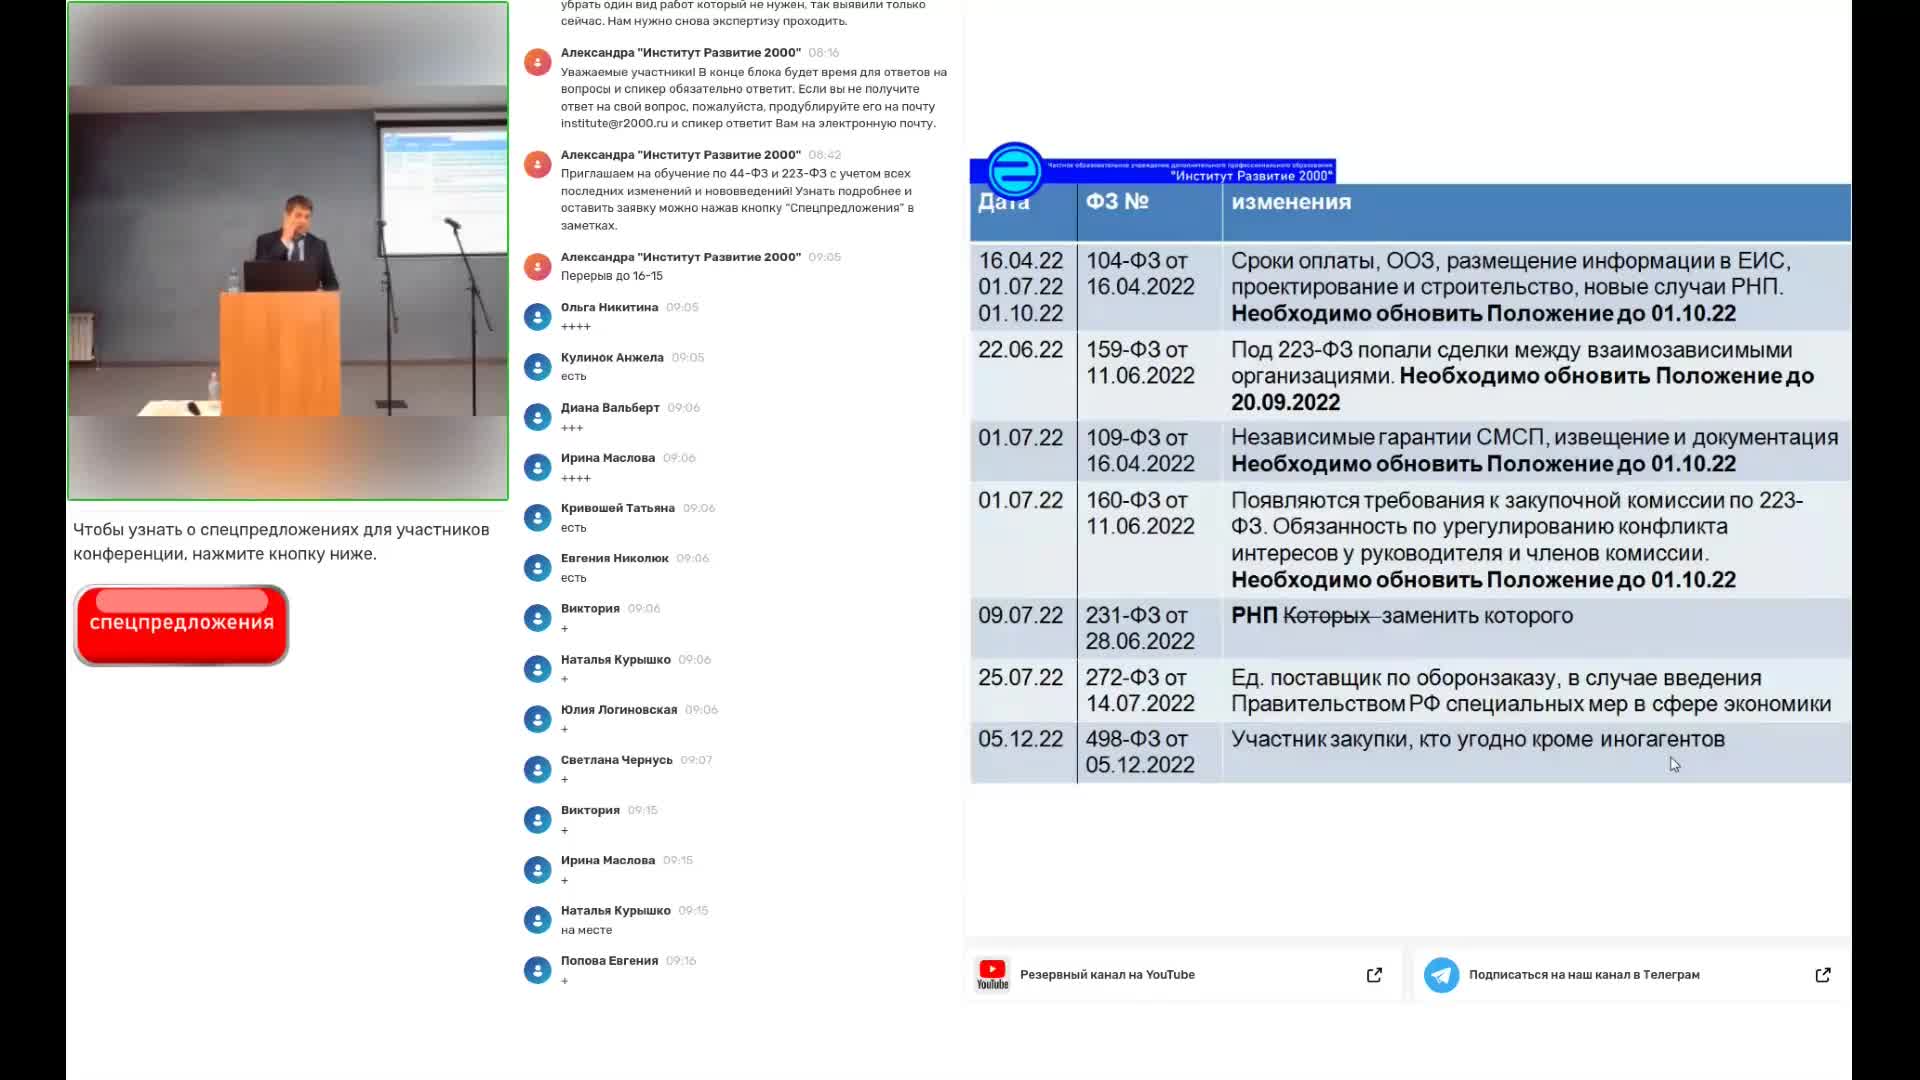
Task: Click Наталья Курышко's avatar at 09:15
Action: (x=537, y=920)
